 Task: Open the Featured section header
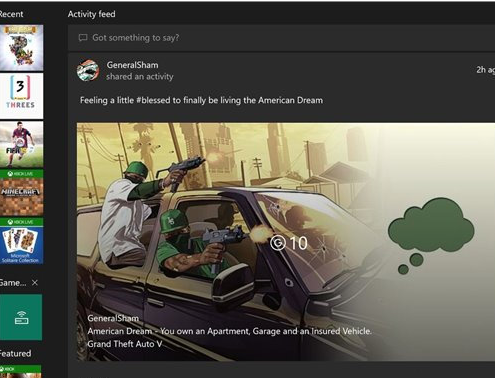15,353
